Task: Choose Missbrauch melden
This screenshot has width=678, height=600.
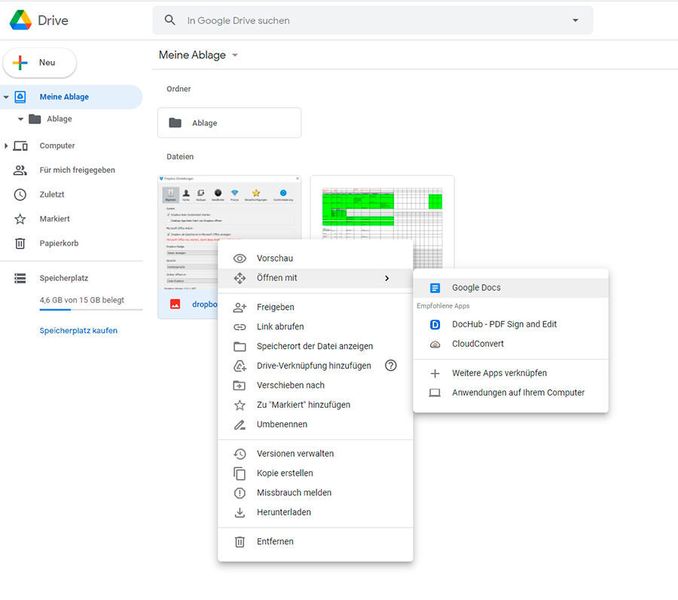Action: 315,493
